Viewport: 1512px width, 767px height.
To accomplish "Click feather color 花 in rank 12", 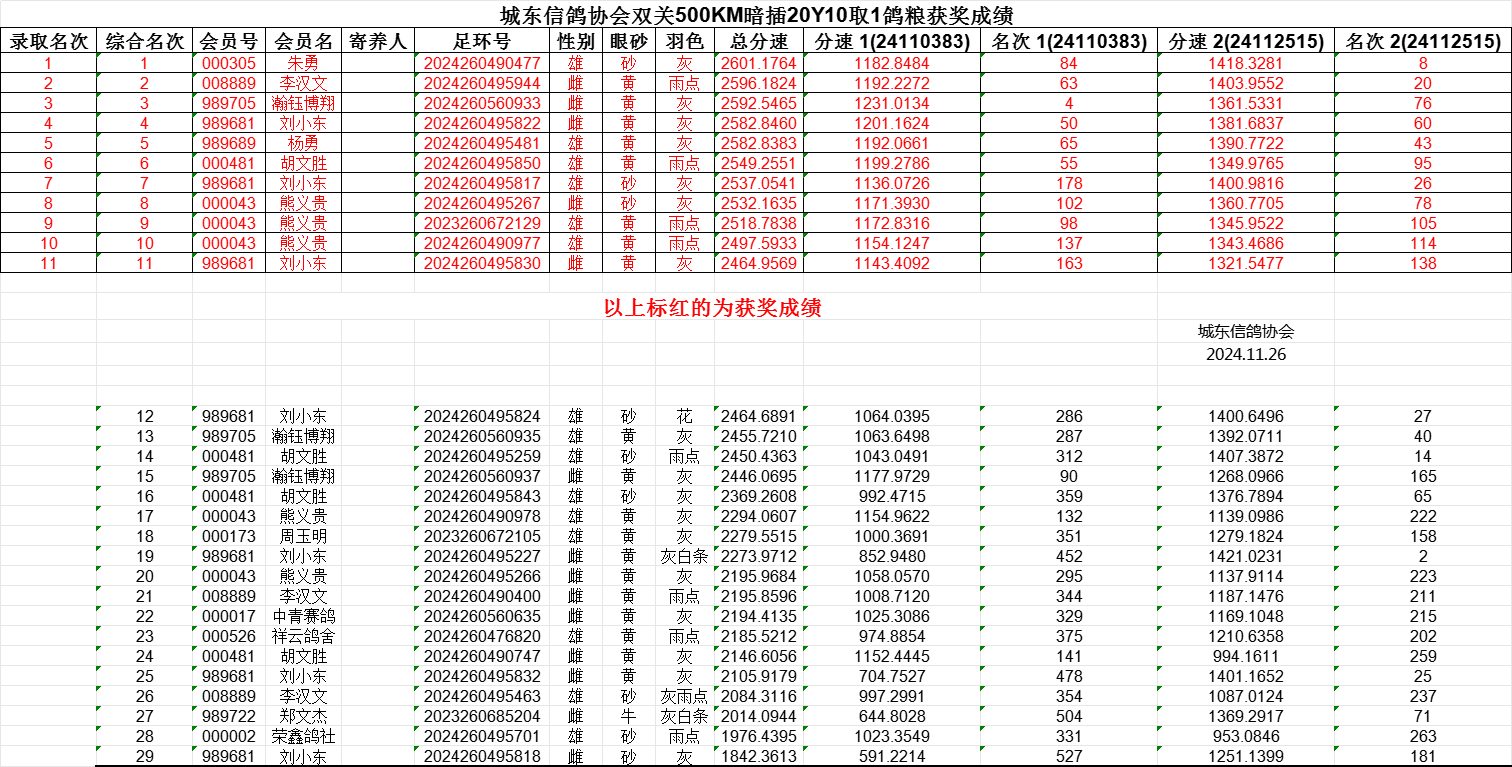I will tap(684, 416).
